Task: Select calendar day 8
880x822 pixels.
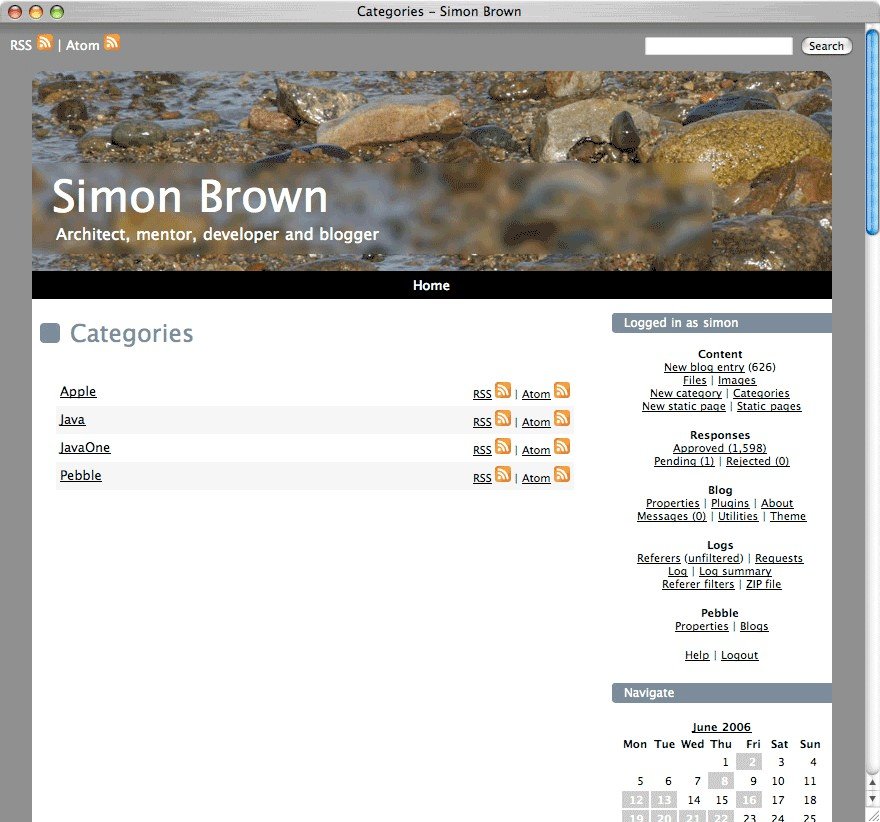Action: point(721,780)
